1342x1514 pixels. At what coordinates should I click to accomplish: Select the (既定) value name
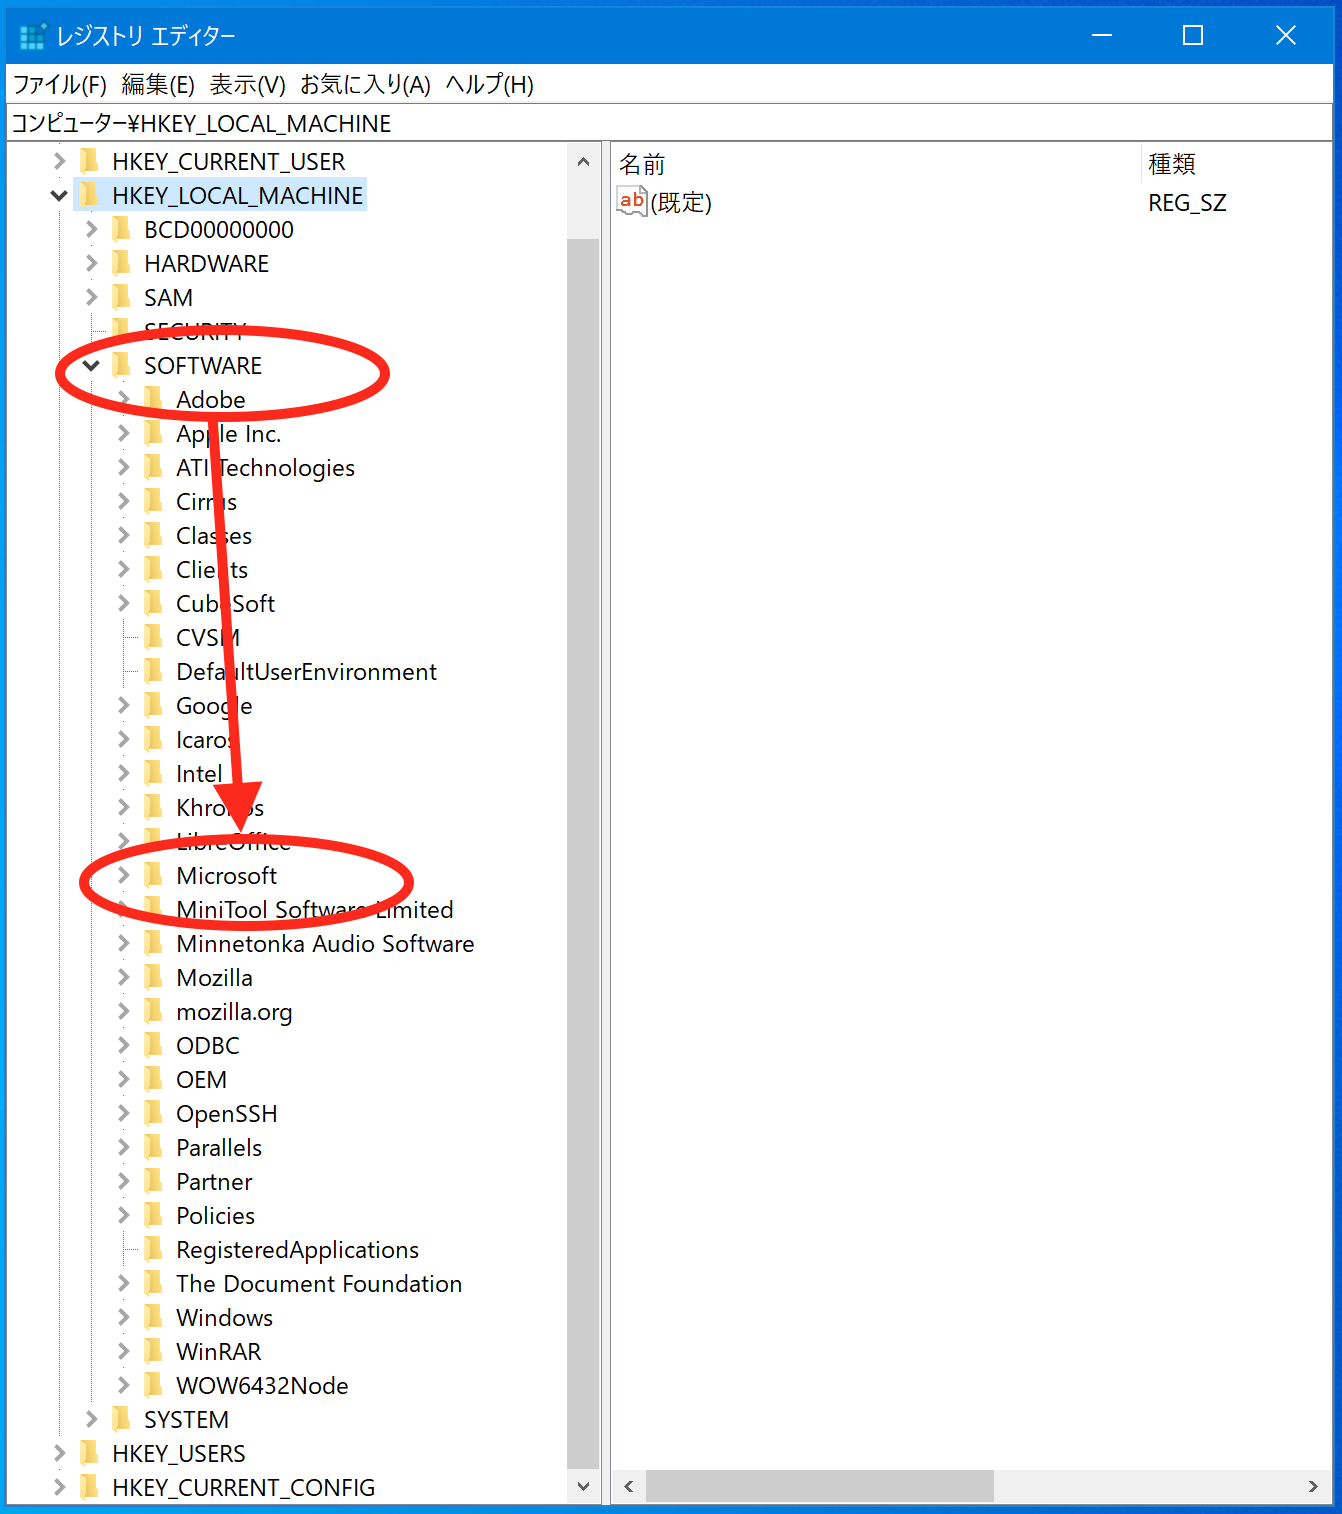click(681, 202)
